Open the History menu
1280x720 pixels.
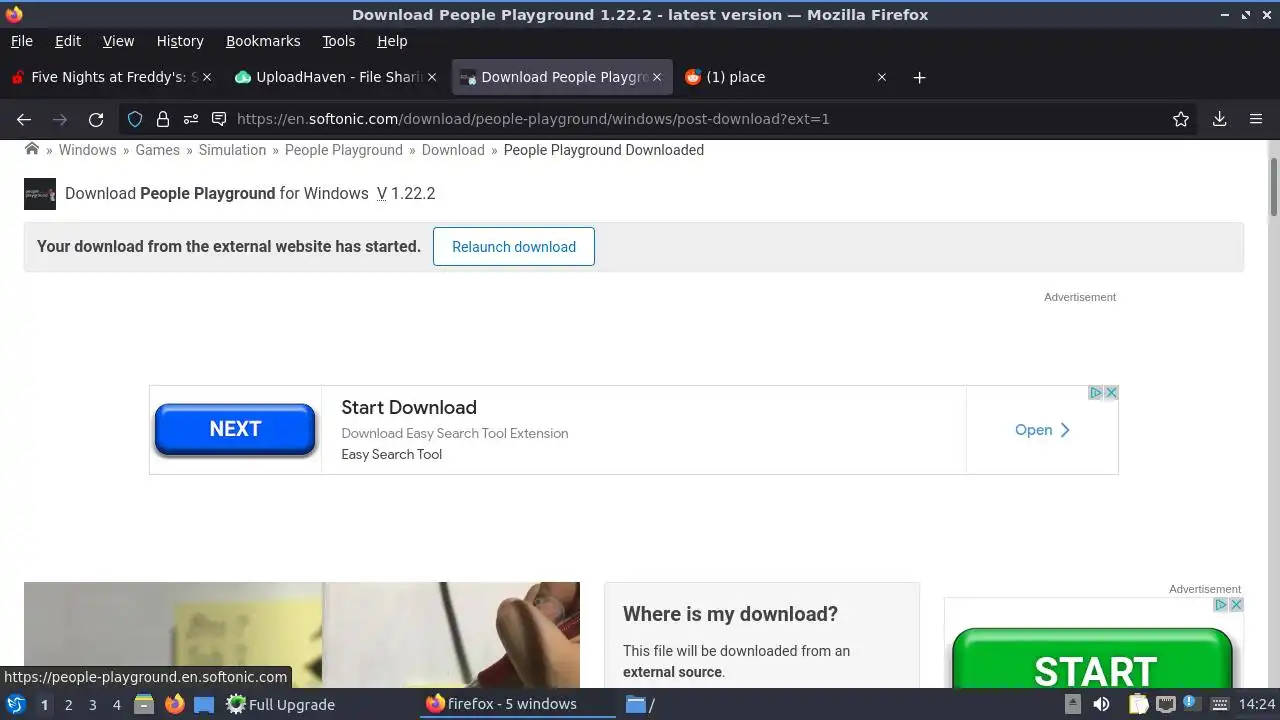click(180, 41)
